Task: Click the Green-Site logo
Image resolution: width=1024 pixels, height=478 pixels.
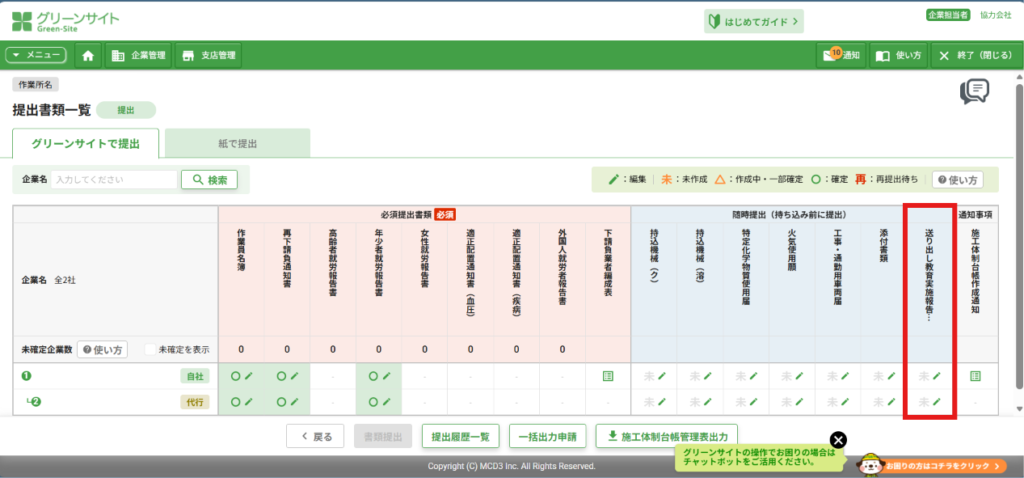Action: click(x=66, y=22)
